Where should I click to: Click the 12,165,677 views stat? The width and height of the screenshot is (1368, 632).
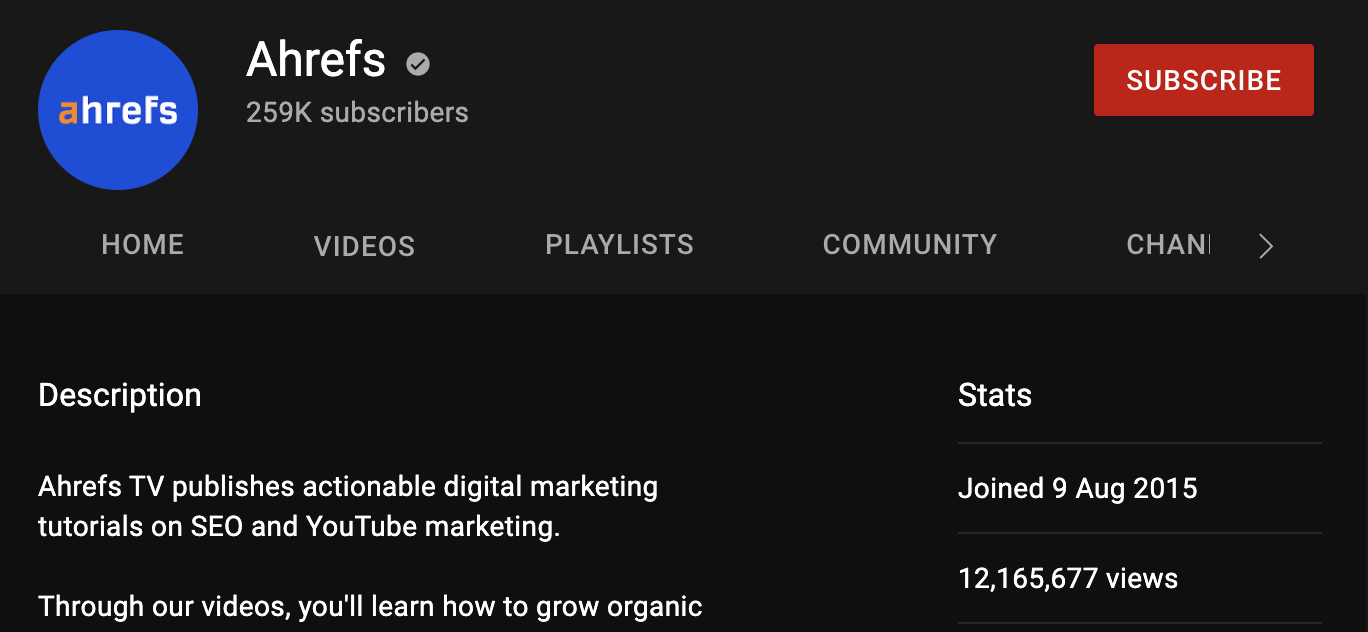1068,578
